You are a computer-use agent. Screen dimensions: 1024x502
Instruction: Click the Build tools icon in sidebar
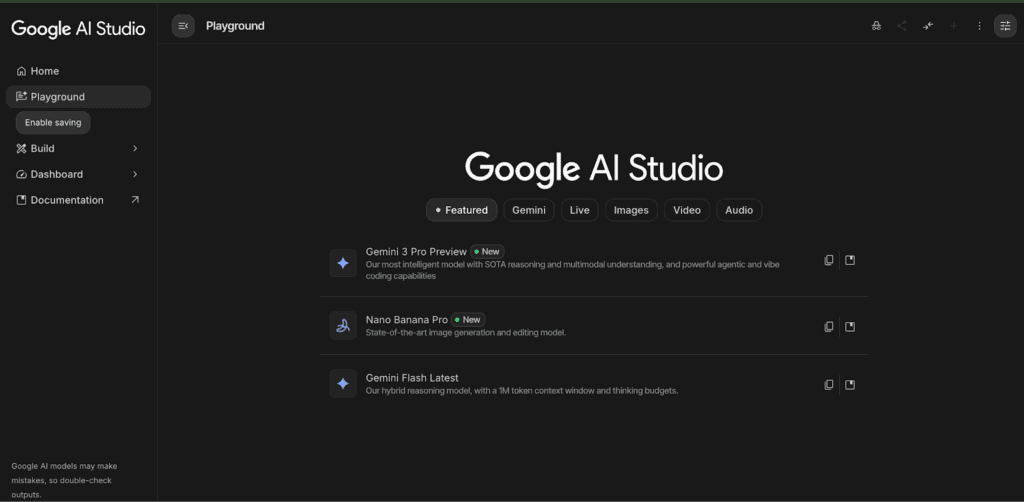click(21, 149)
